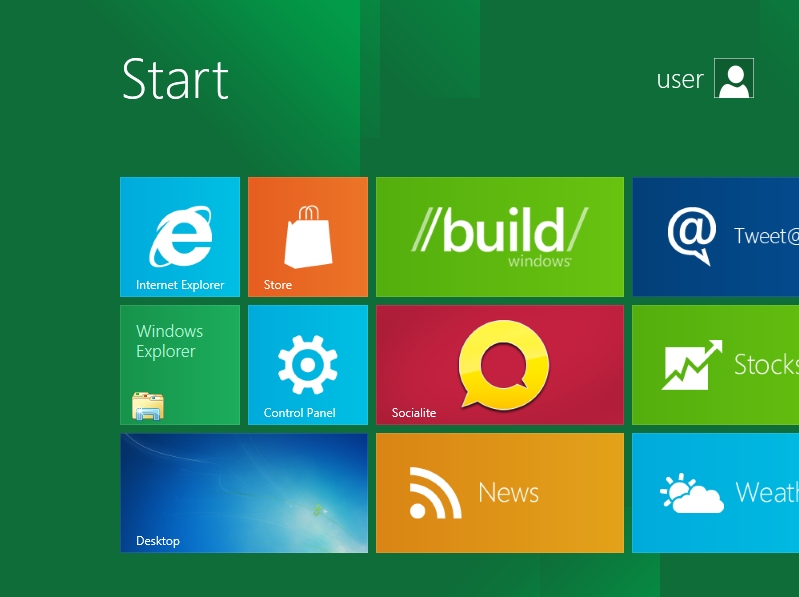Click the 'Control Panel' label text
Image resolution: width=799 pixels, height=597 pixels.
tap(300, 413)
